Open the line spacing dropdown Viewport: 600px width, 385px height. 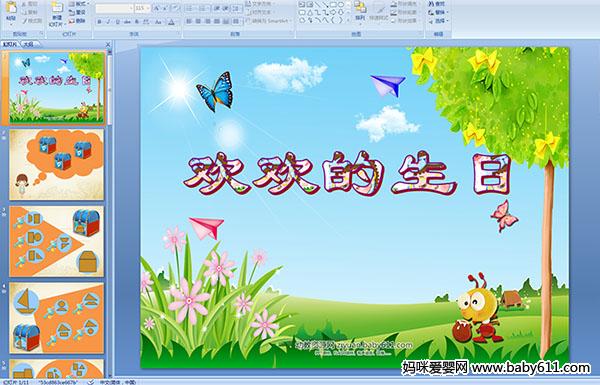[237, 8]
